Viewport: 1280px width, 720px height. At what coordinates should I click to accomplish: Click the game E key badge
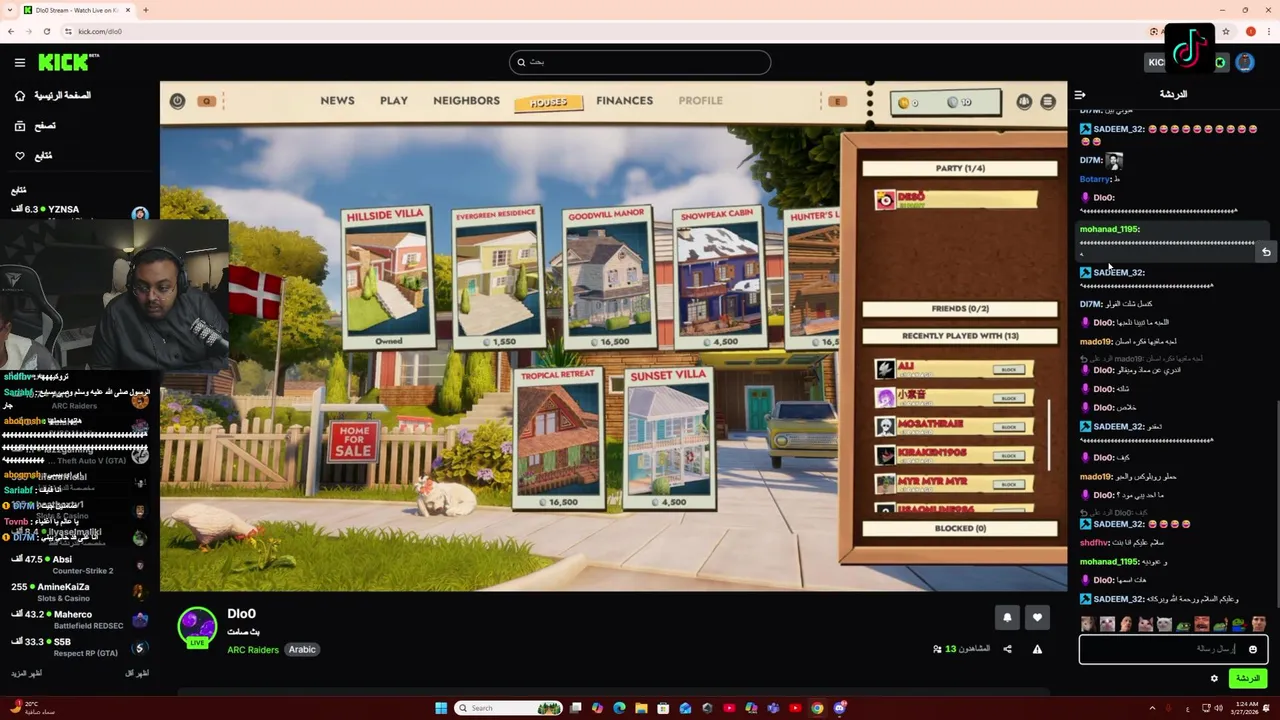(x=837, y=101)
